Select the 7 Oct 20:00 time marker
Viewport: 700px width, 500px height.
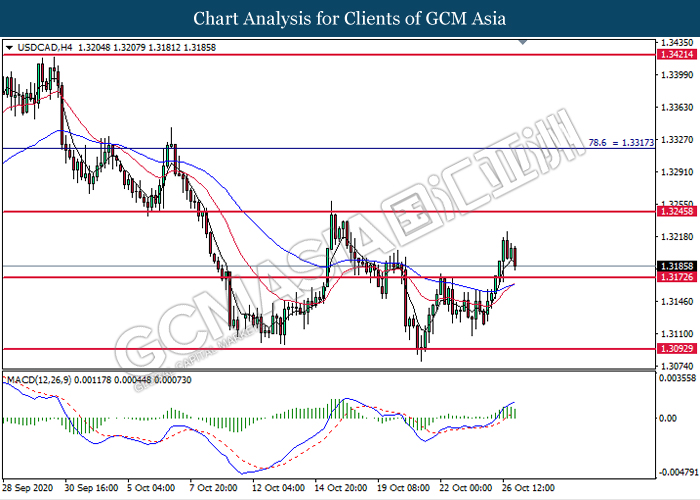[212, 488]
